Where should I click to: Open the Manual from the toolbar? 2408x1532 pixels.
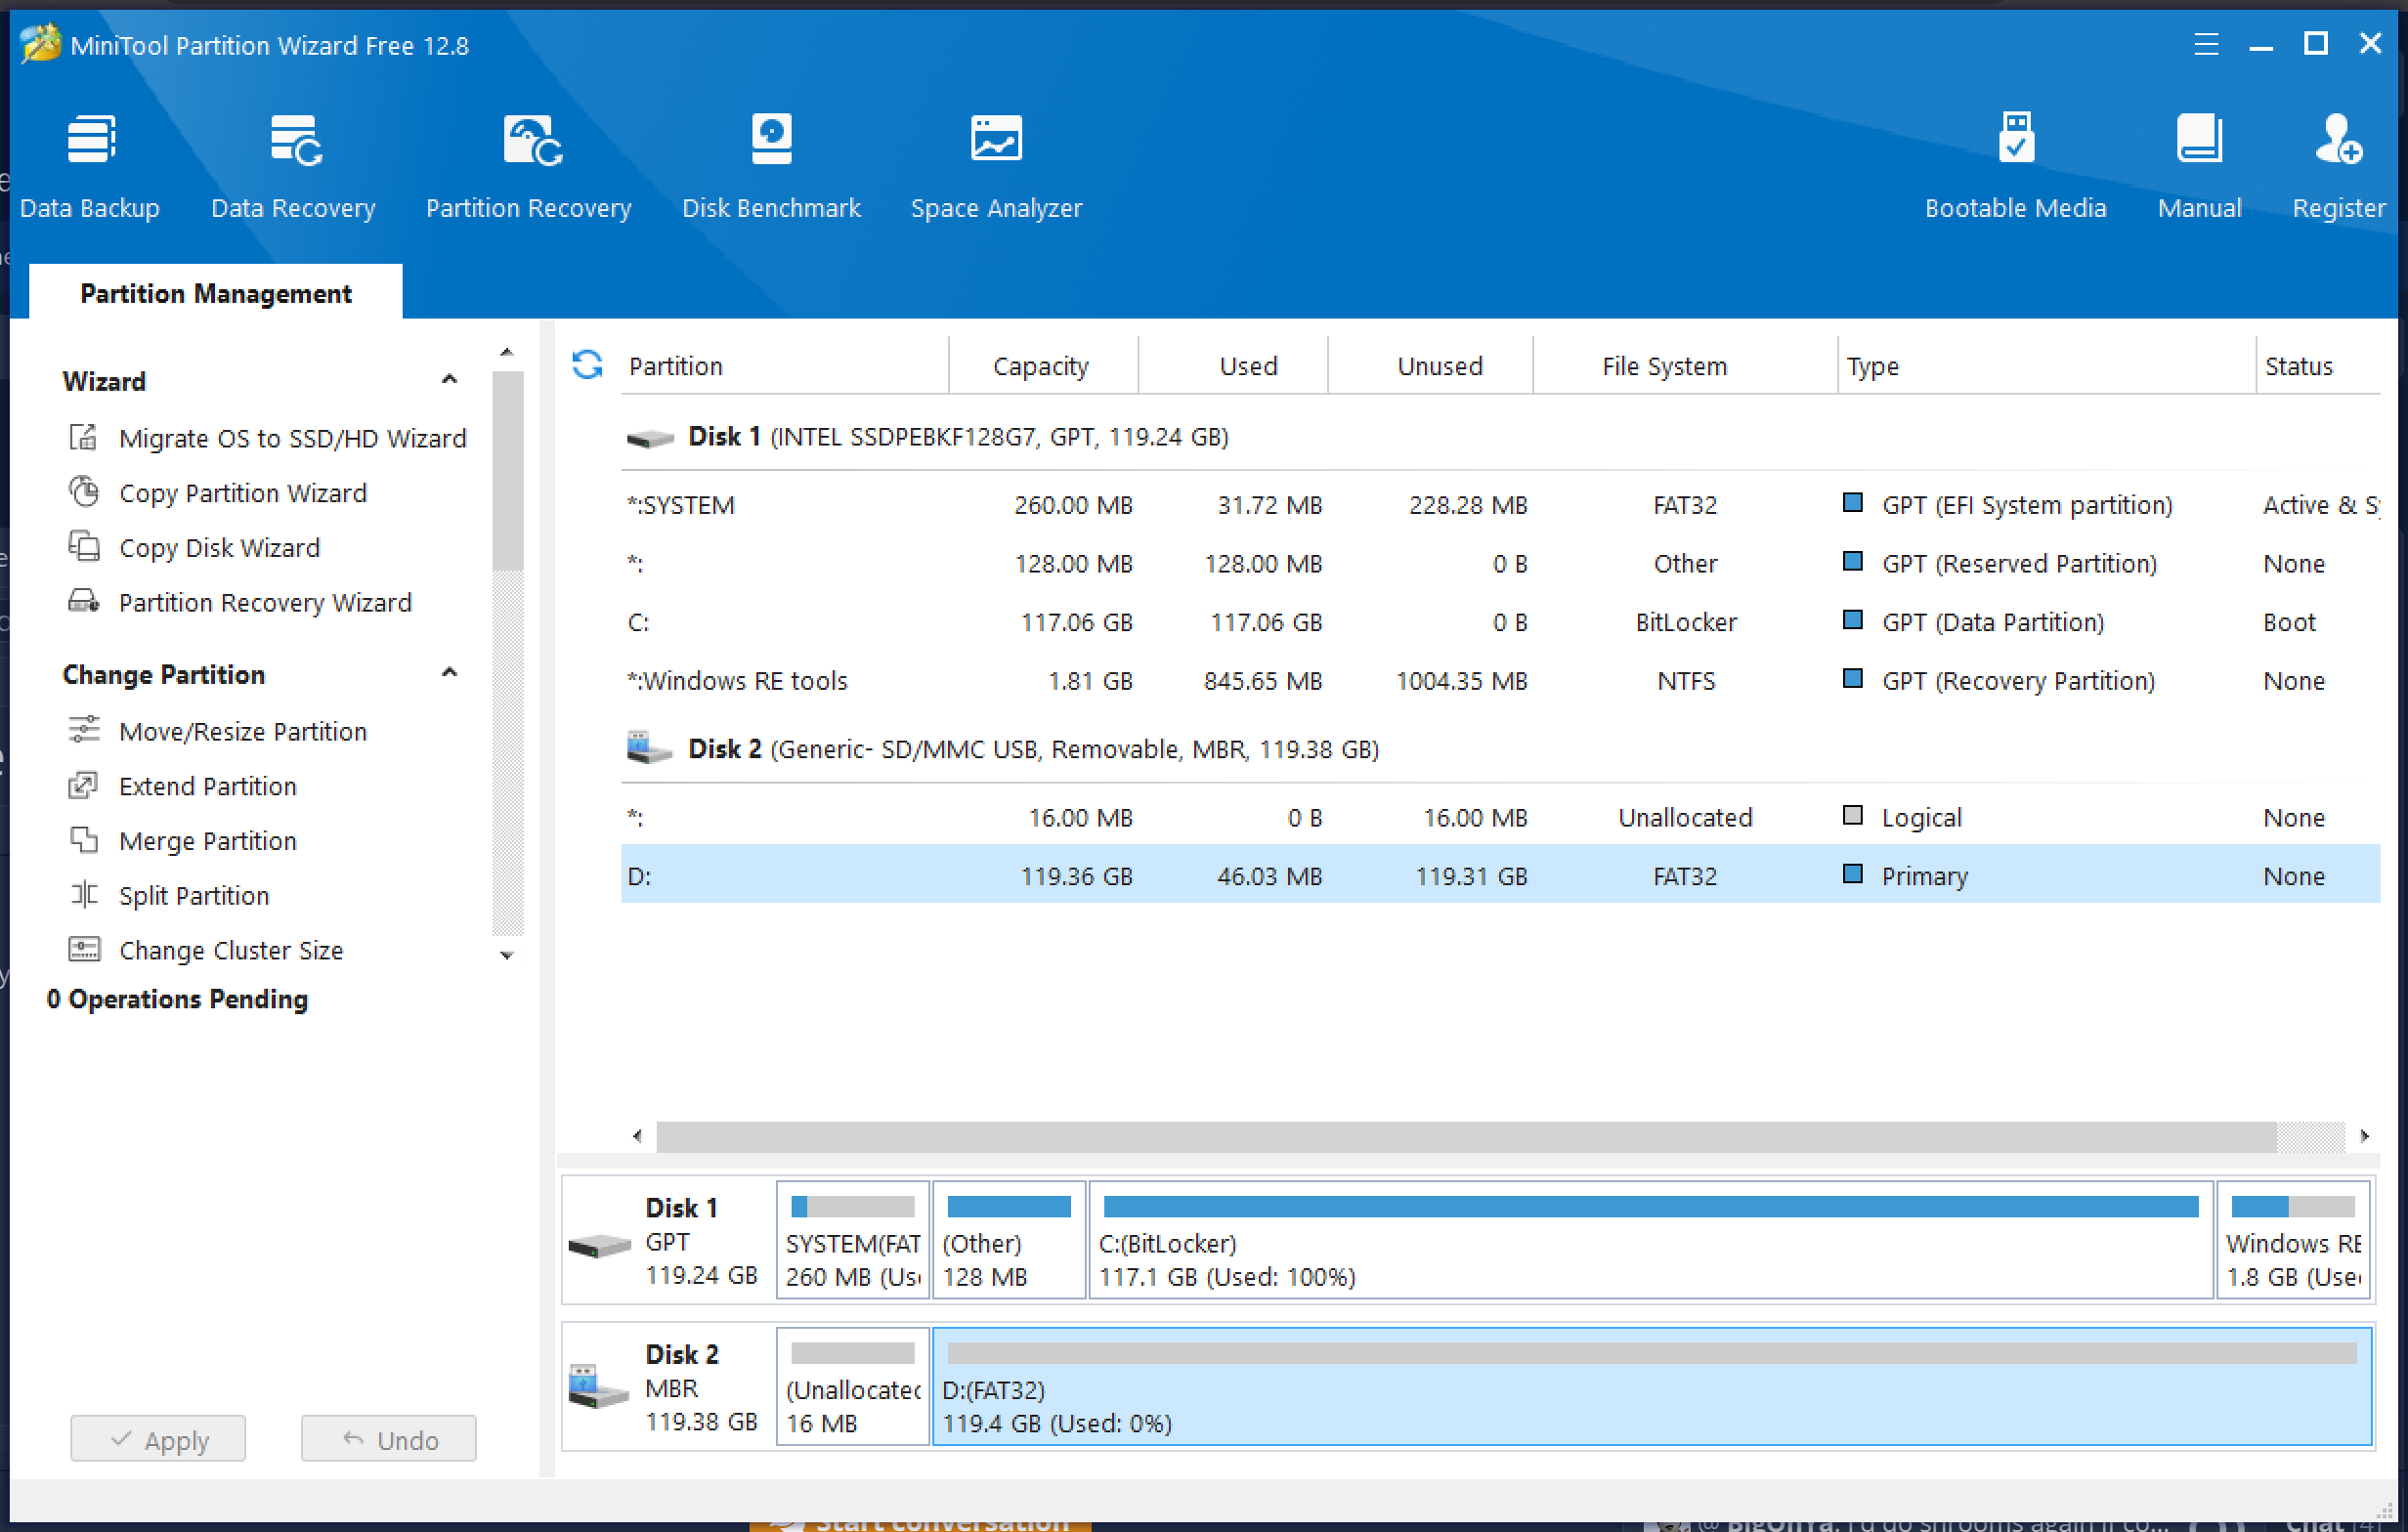(x=2199, y=166)
